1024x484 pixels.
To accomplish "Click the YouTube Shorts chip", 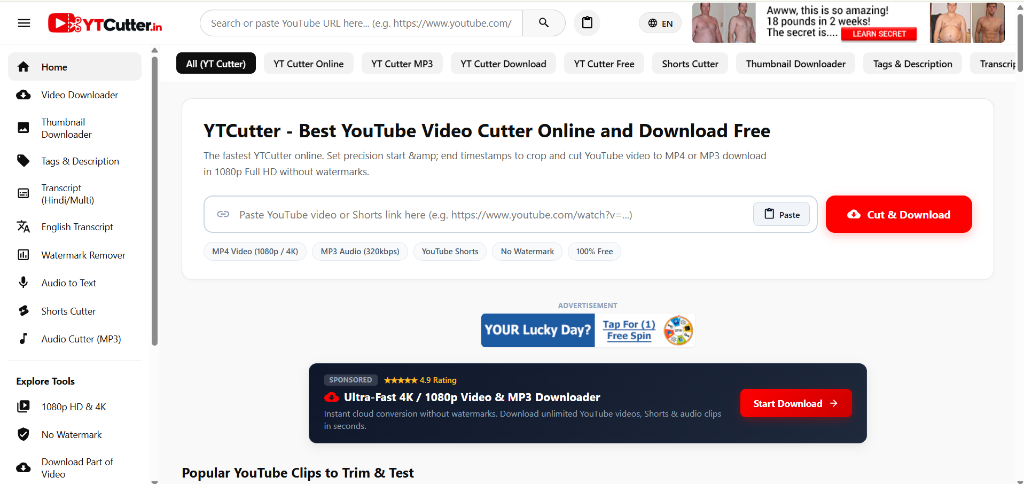I will click(x=450, y=251).
